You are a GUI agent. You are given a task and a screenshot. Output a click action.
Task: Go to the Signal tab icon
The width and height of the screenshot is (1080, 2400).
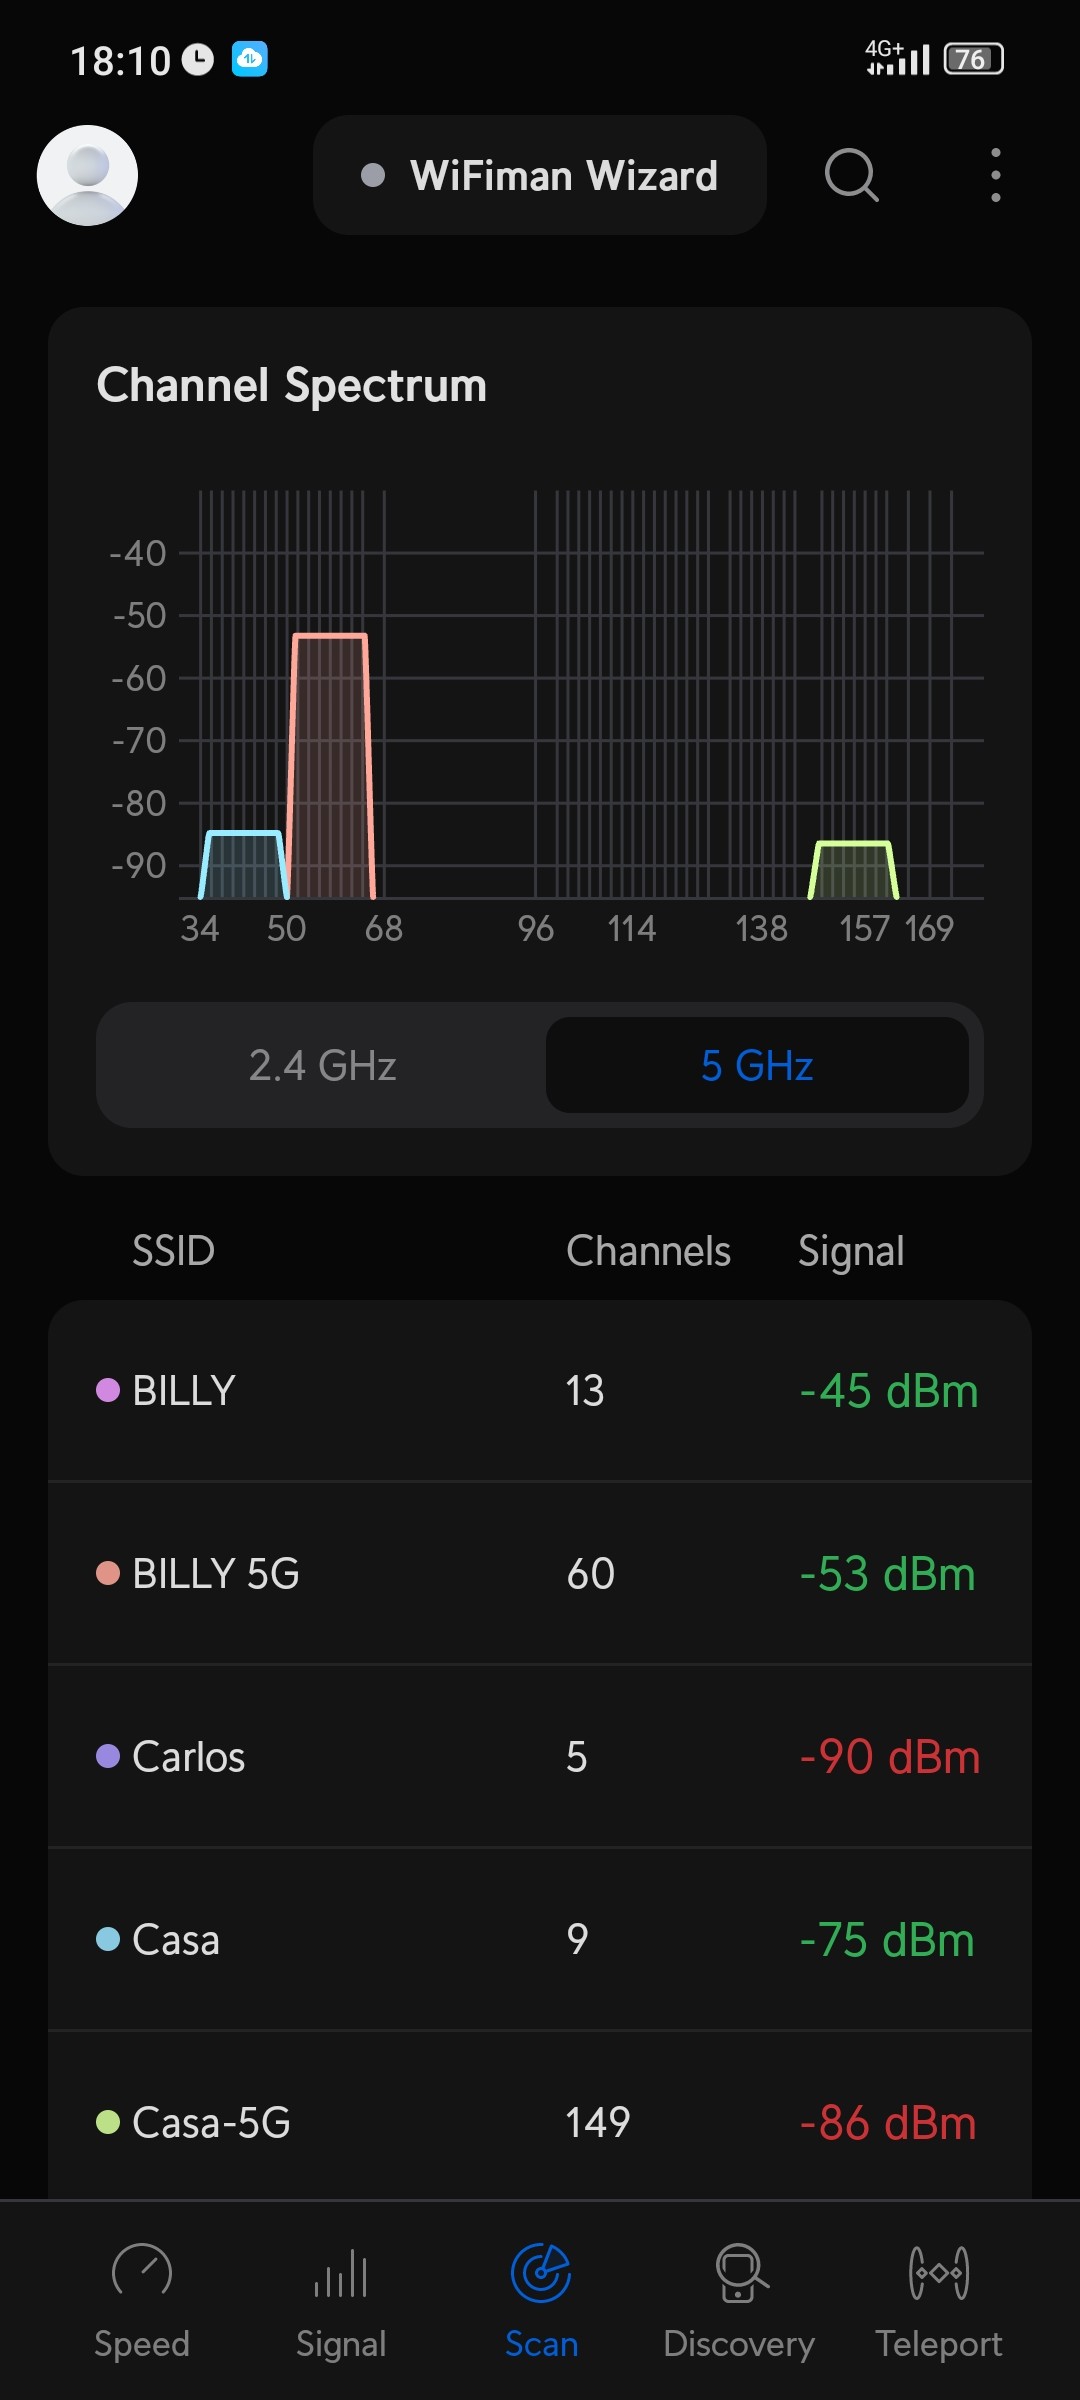tap(341, 2272)
